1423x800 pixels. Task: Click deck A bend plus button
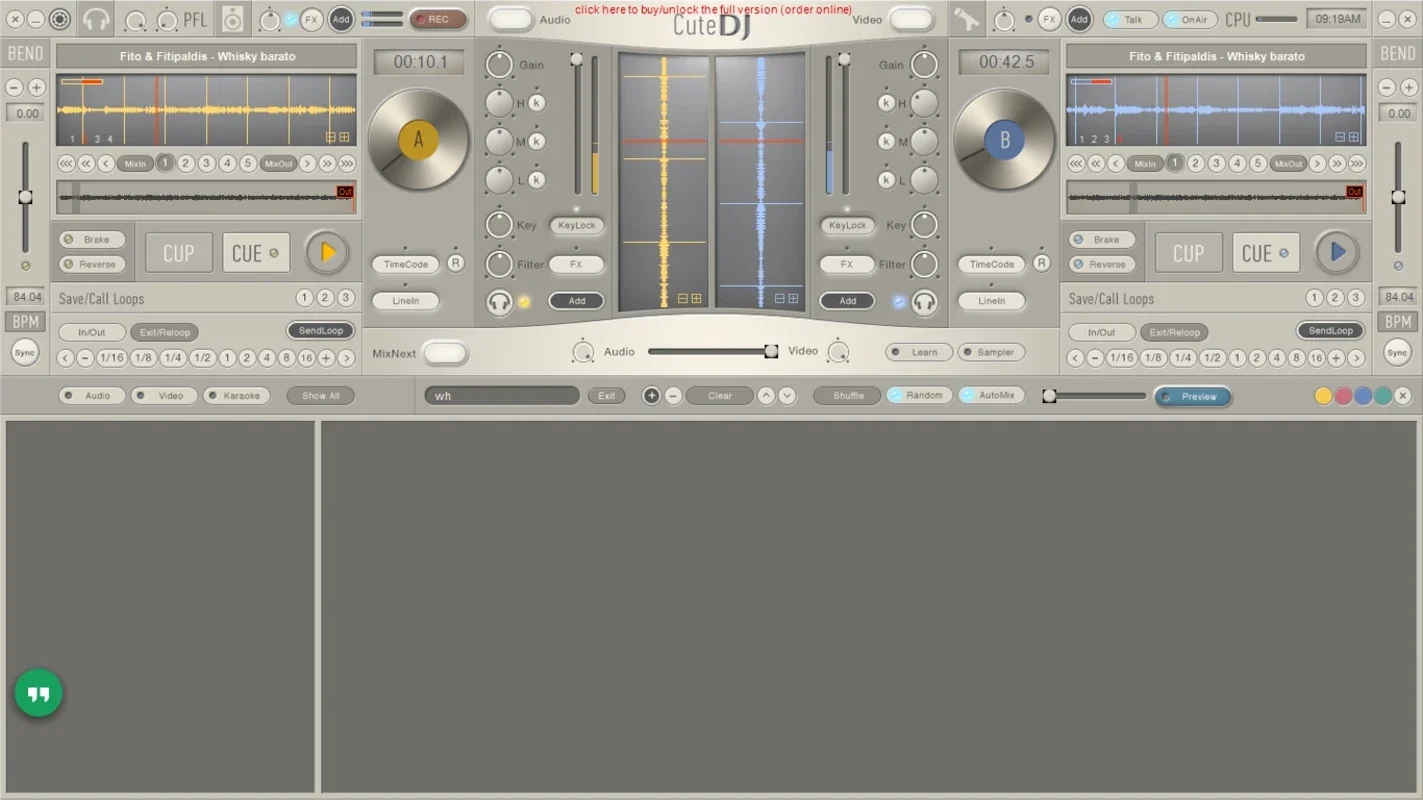37,88
